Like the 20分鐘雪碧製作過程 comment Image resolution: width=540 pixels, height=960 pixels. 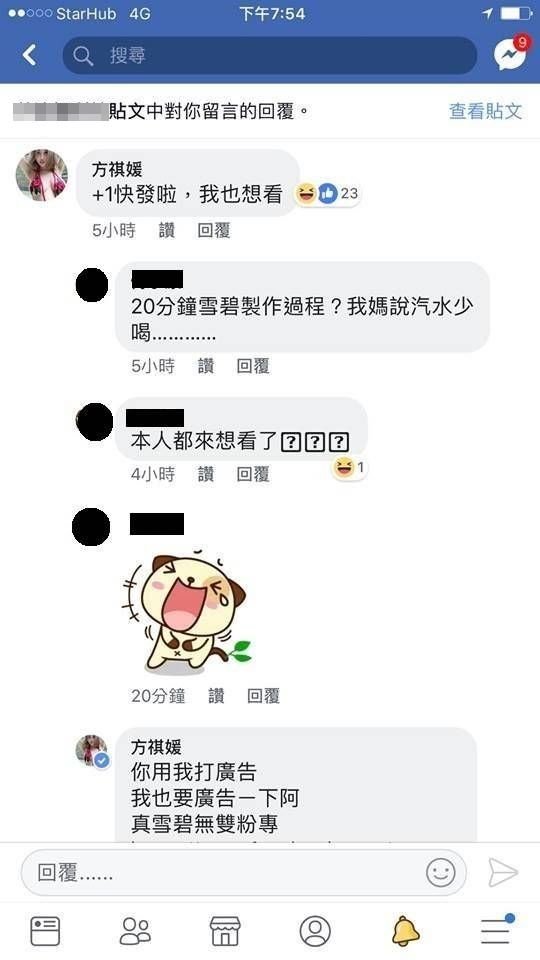[x=206, y=366]
